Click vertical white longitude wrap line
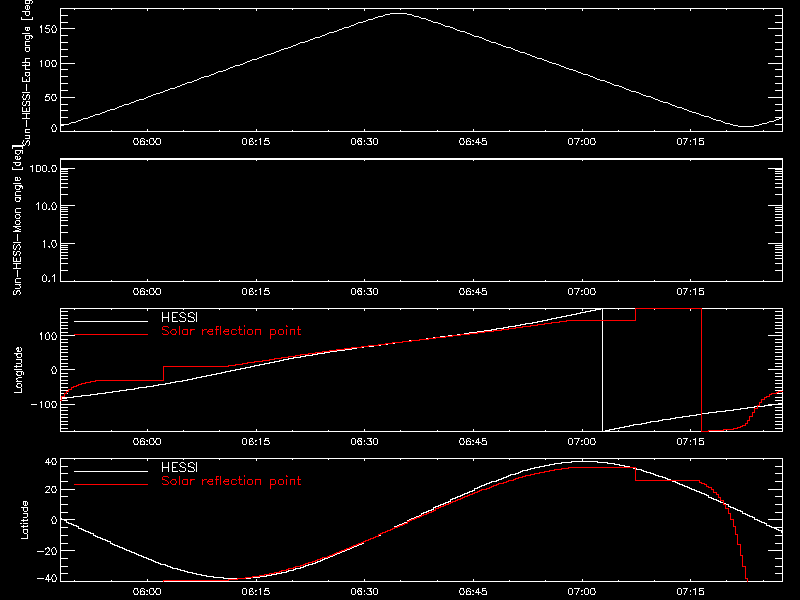The width and height of the screenshot is (800, 600). tap(603, 370)
